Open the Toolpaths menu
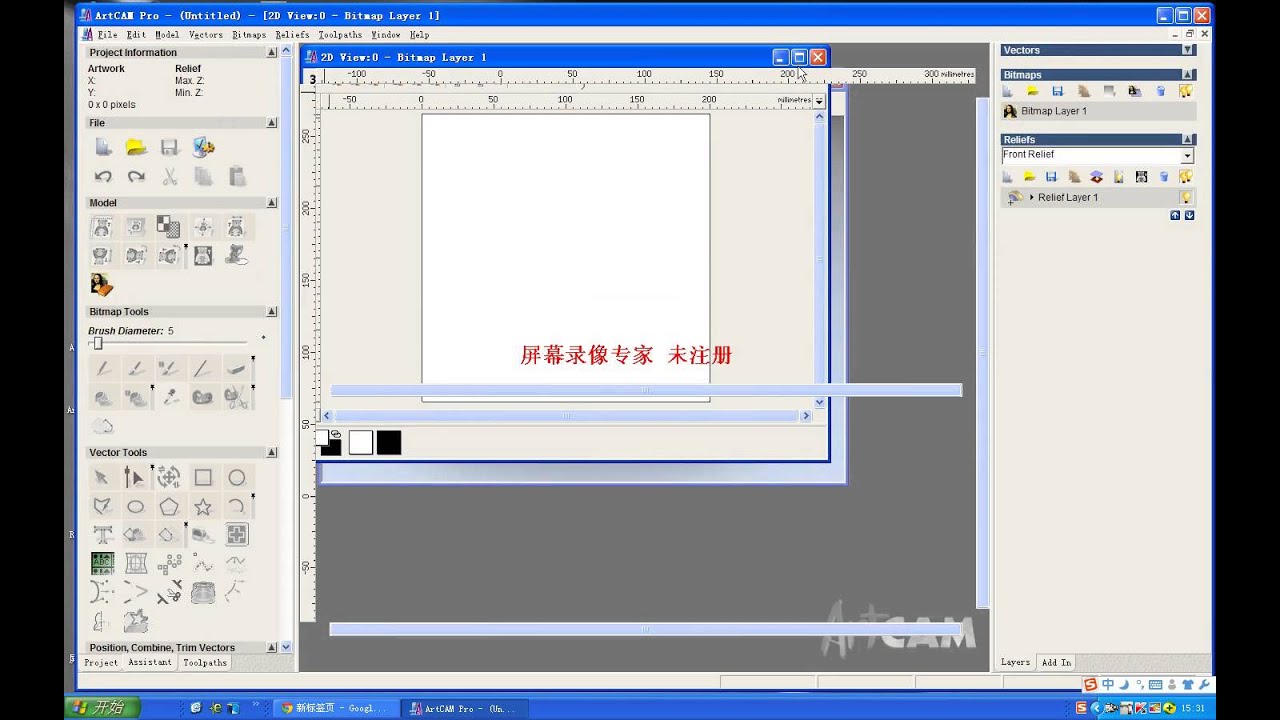The width and height of the screenshot is (1280, 720). pyautogui.click(x=340, y=35)
